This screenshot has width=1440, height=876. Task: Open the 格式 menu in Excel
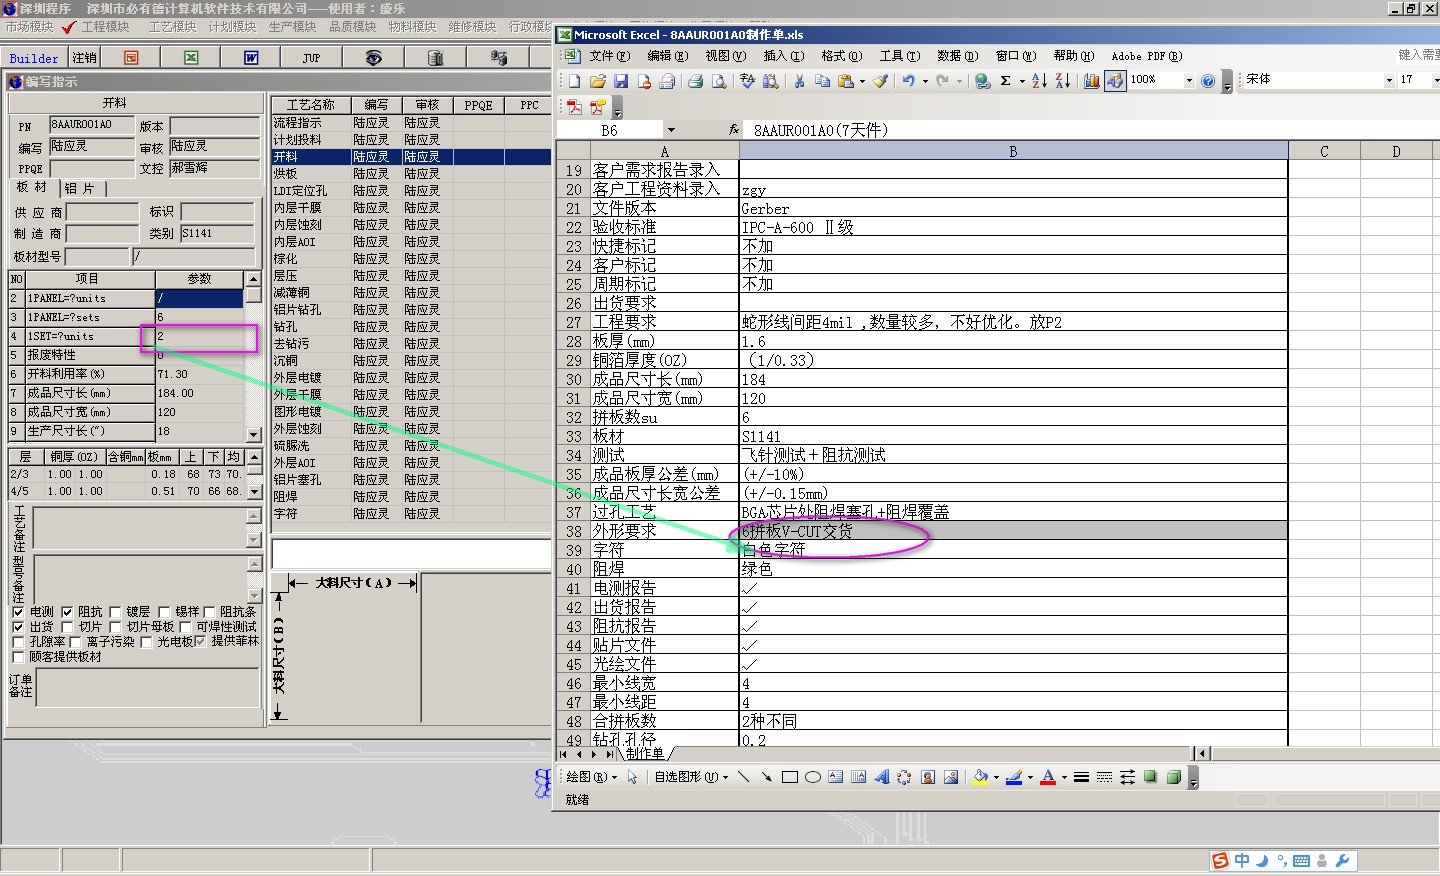click(841, 56)
